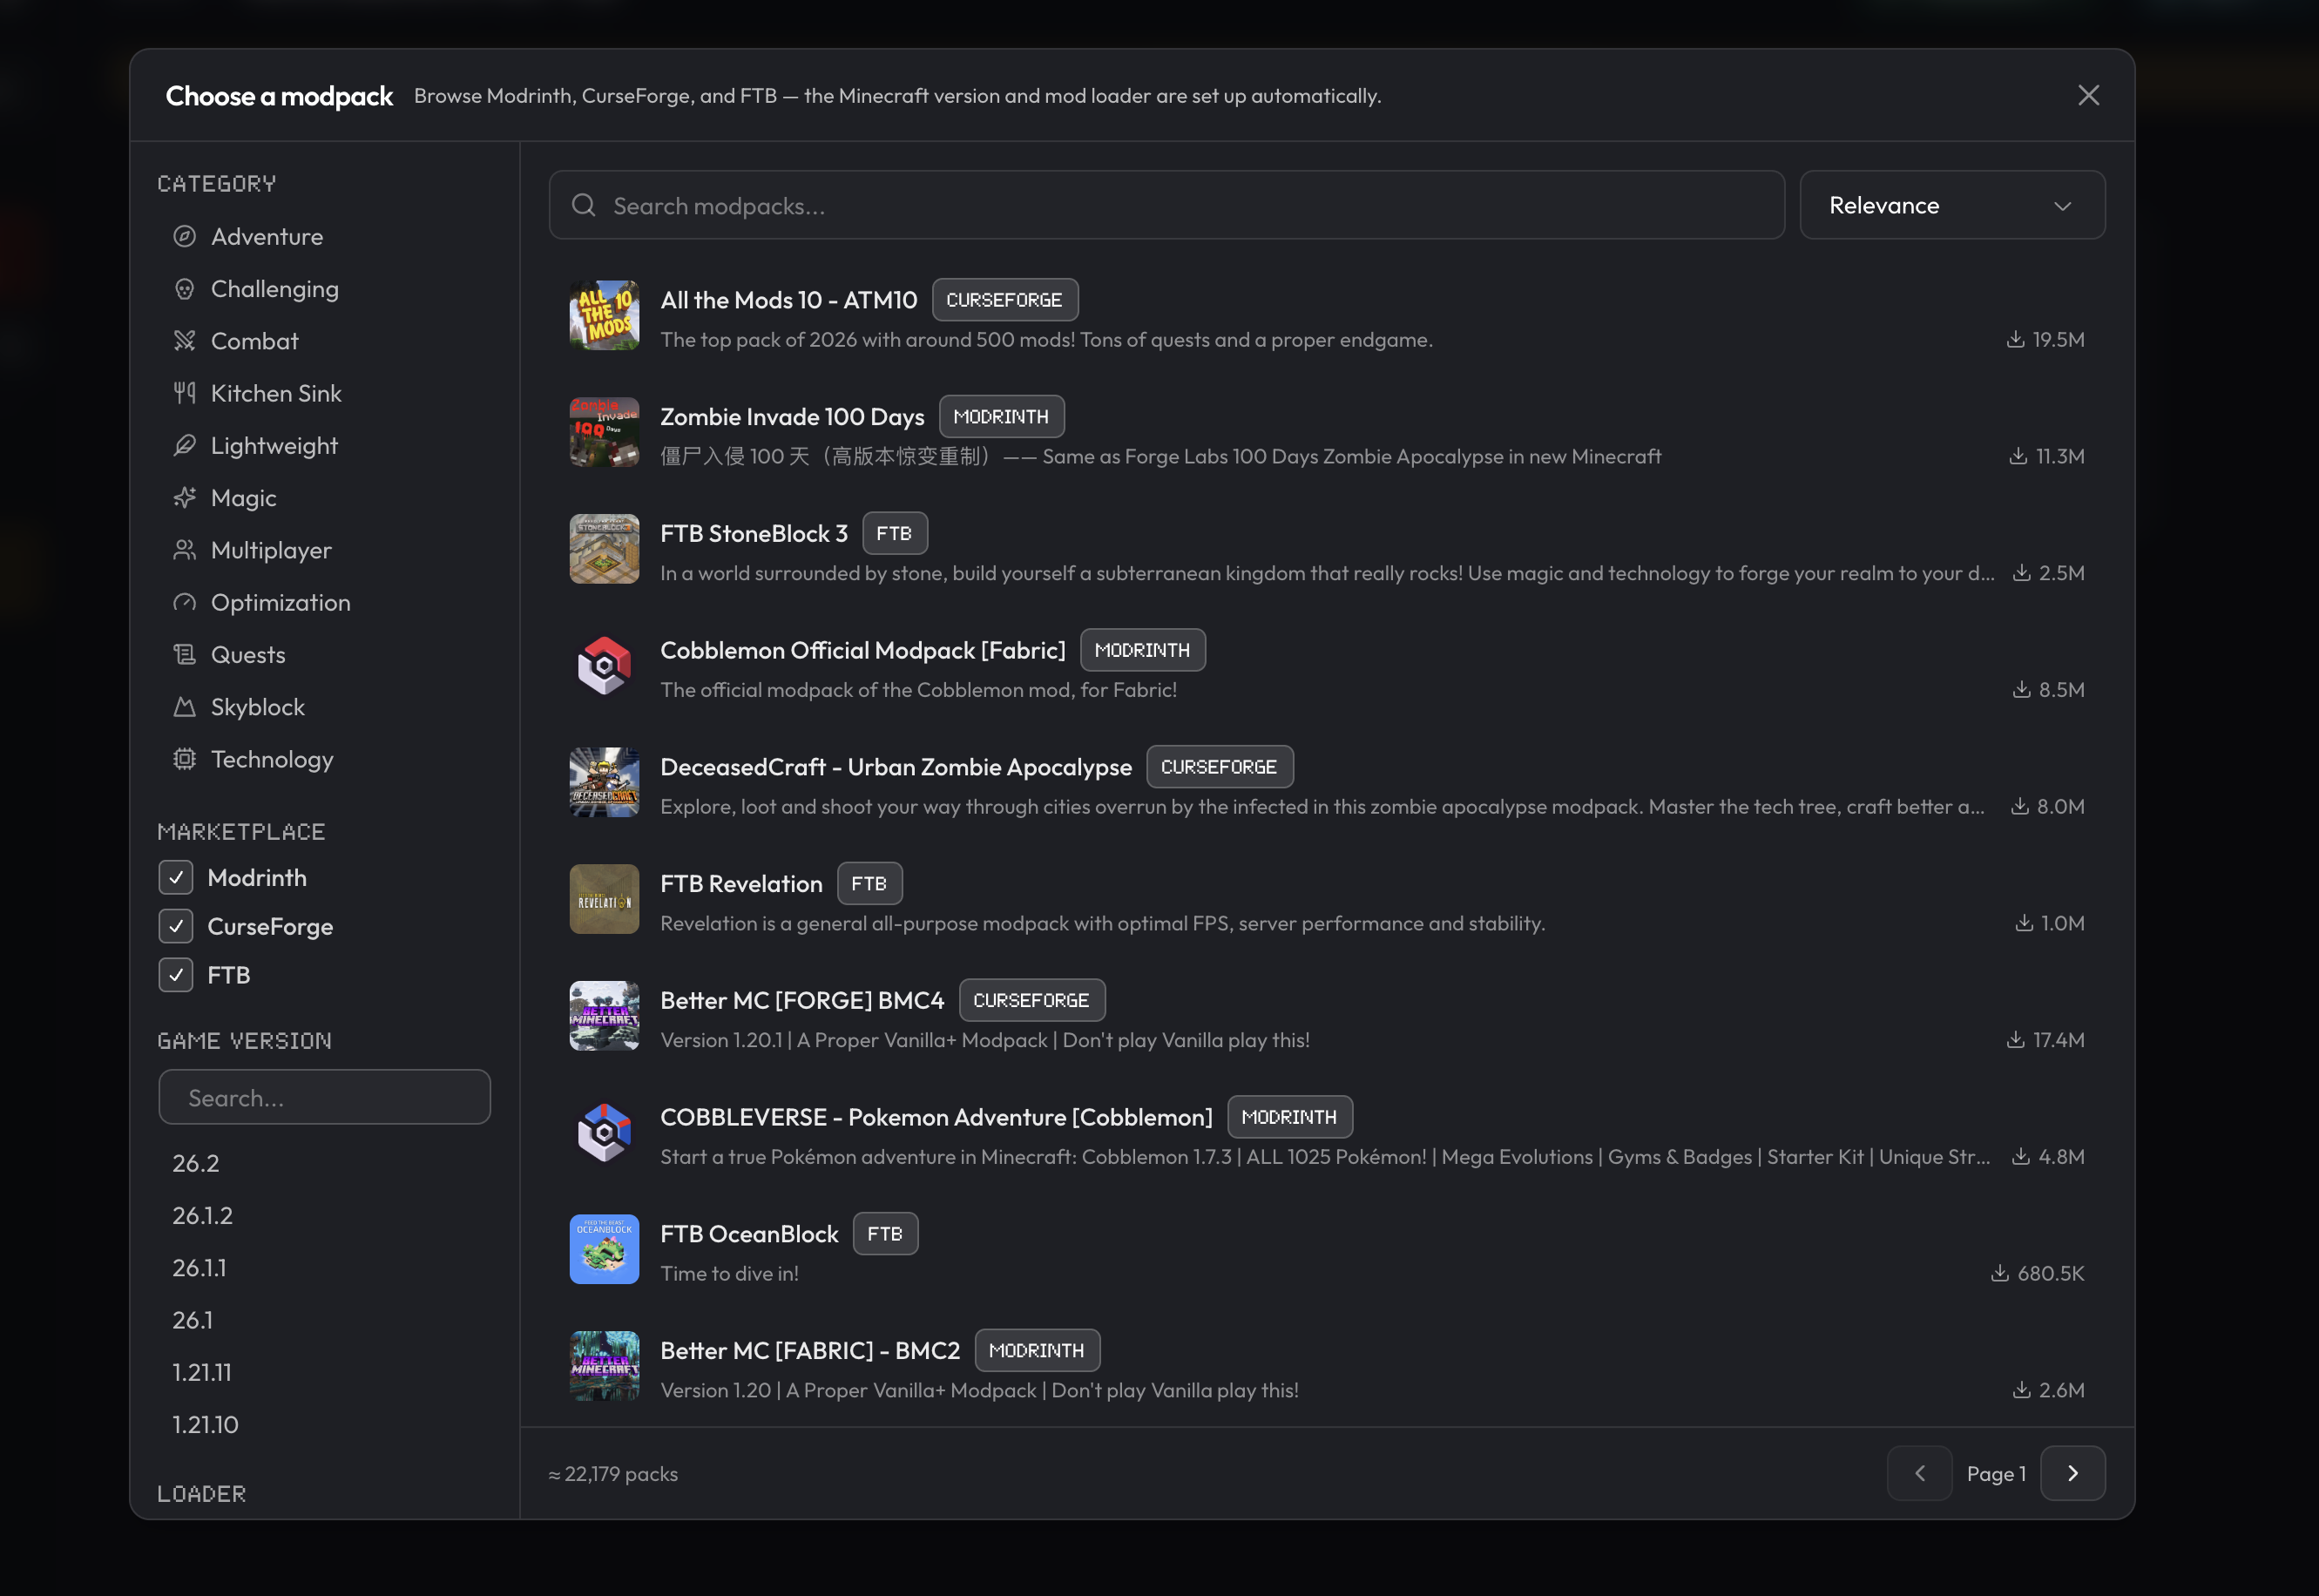Open Better MC [FABRIC] - BMC2 title
The width and height of the screenshot is (2319, 1596).
(x=810, y=1351)
